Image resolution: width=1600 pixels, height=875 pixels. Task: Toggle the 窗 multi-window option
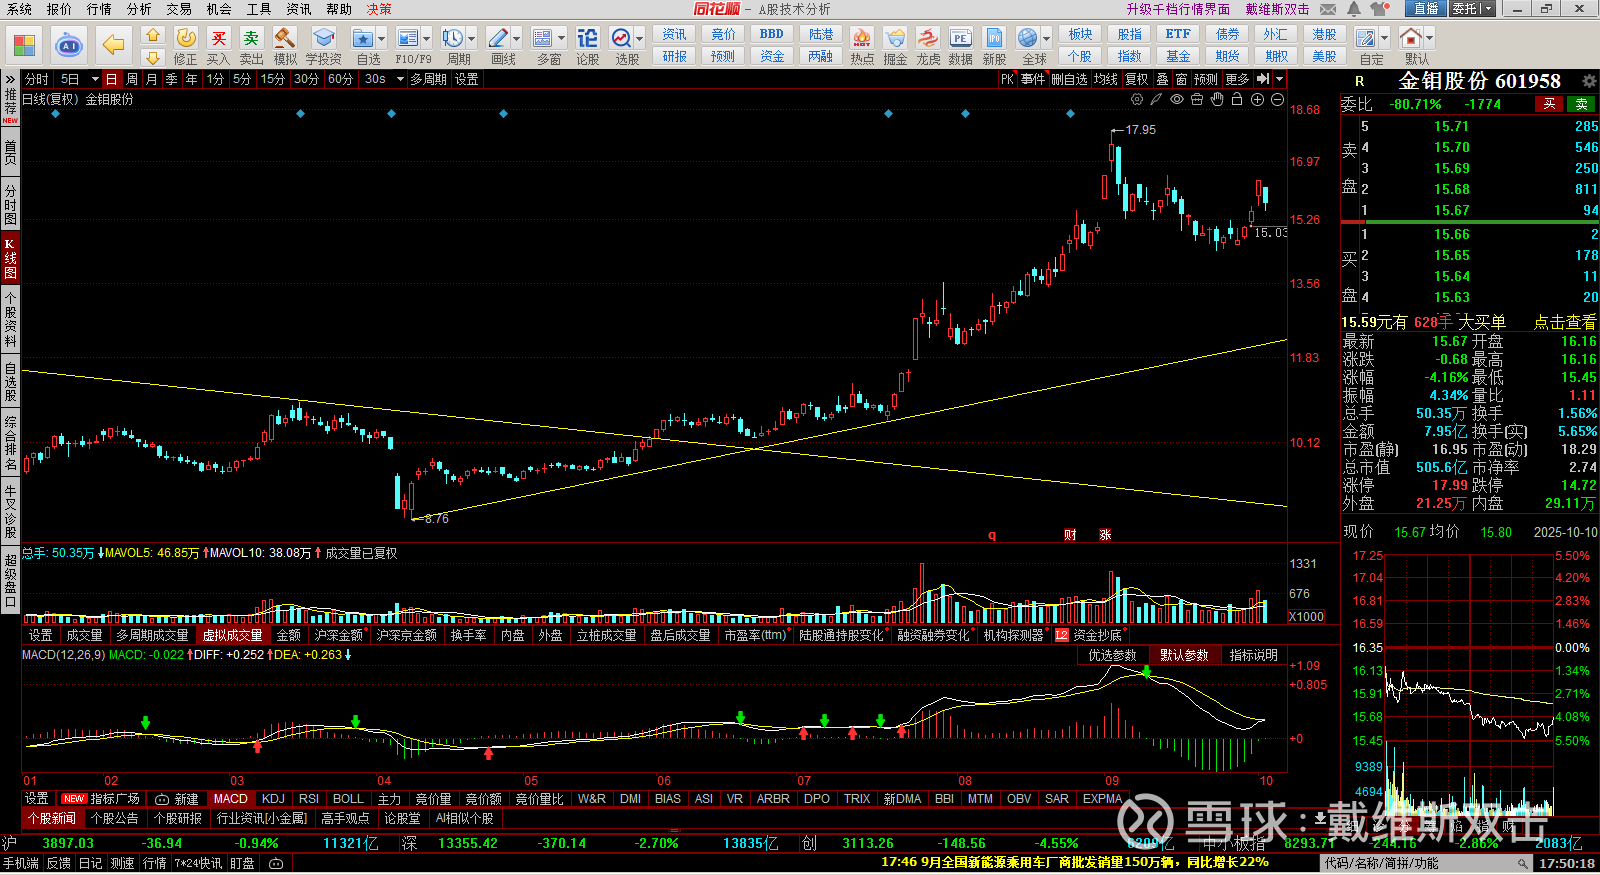(x=1181, y=79)
